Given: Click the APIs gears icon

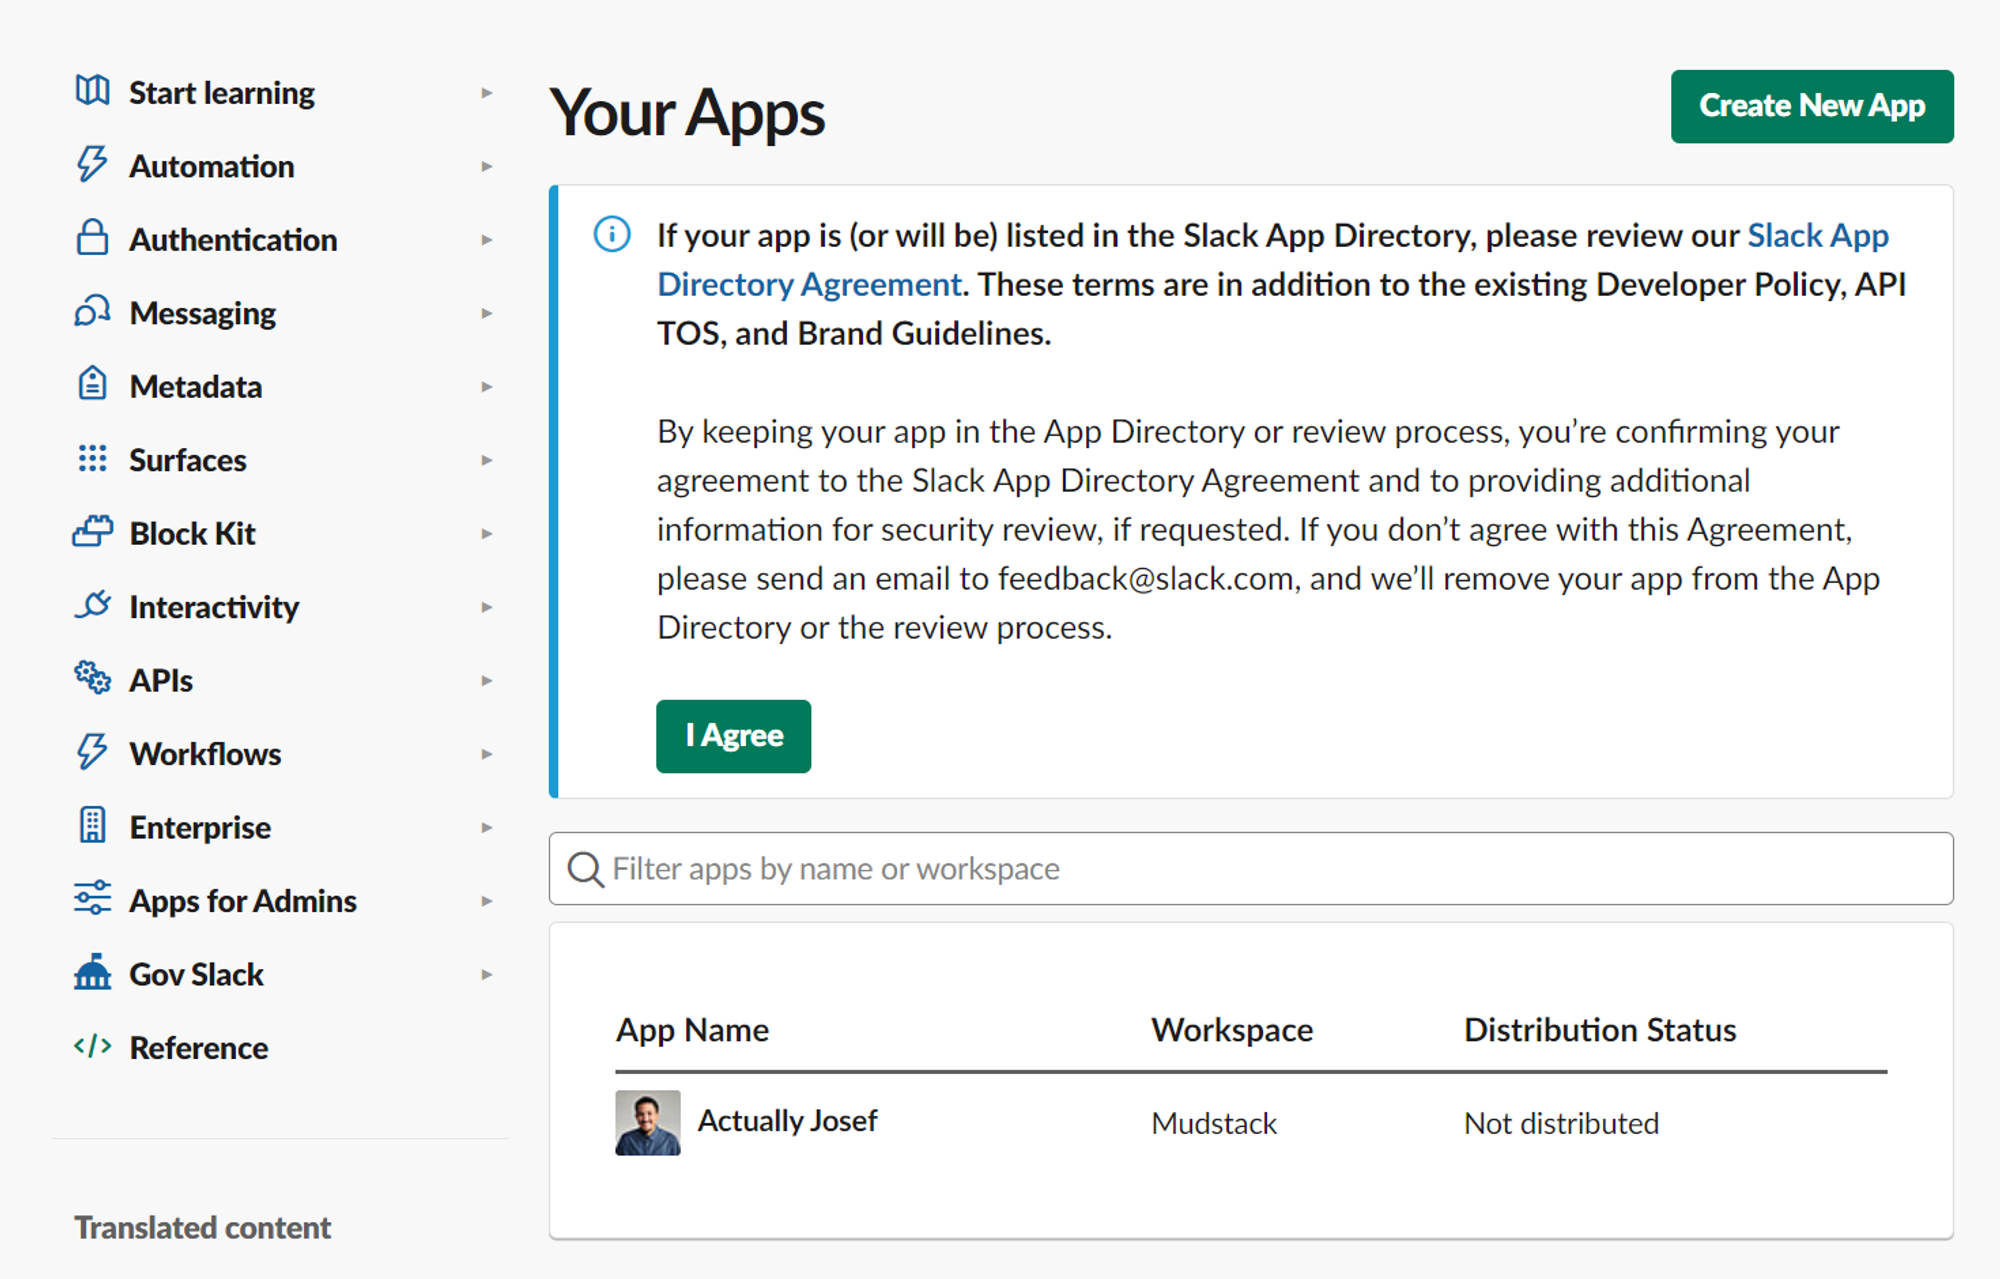Looking at the screenshot, I should coord(91,678).
